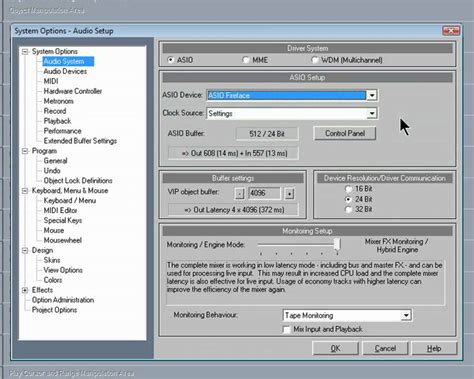Select 32 Bit device resolution
Image resolution: width=474 pixels, height=379 pixels.
348,209
